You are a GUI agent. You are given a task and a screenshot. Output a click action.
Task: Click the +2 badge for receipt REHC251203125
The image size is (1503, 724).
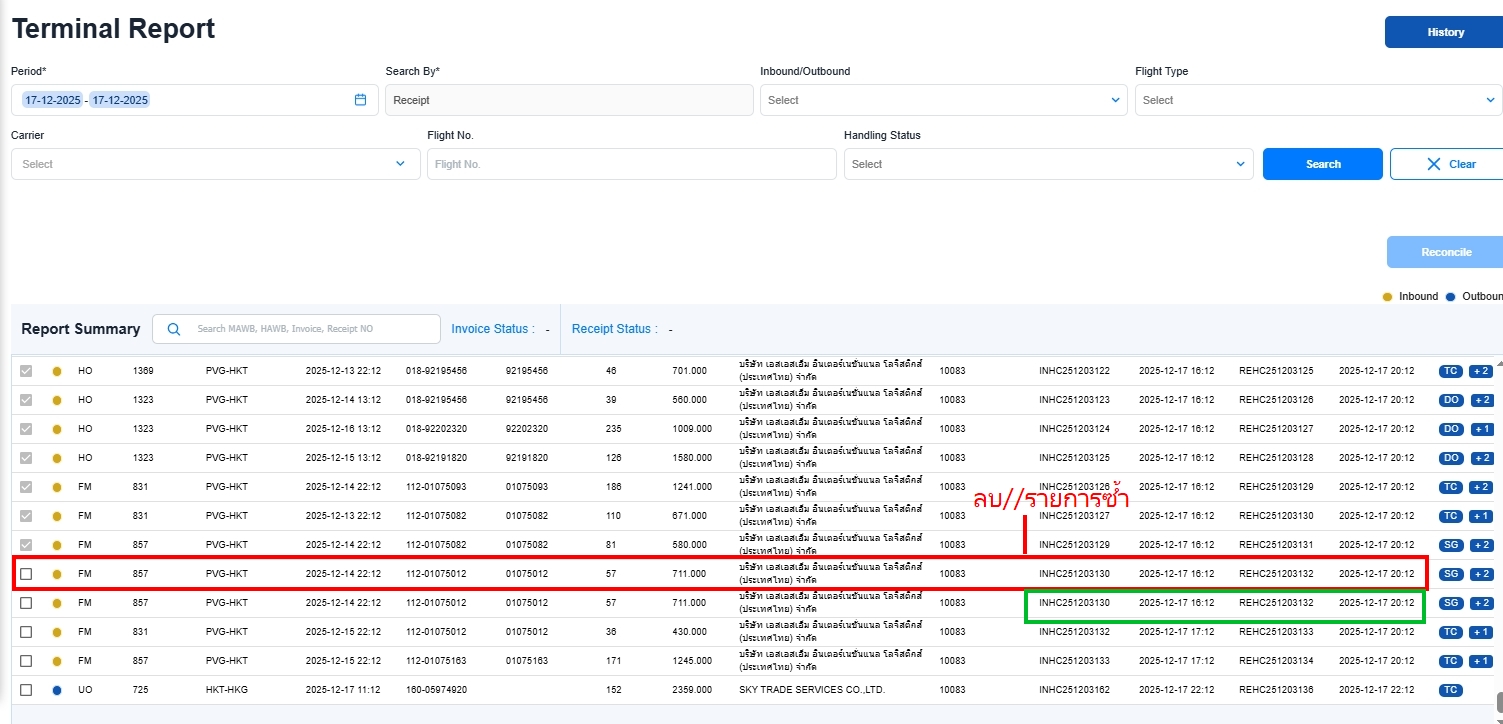1481,371
